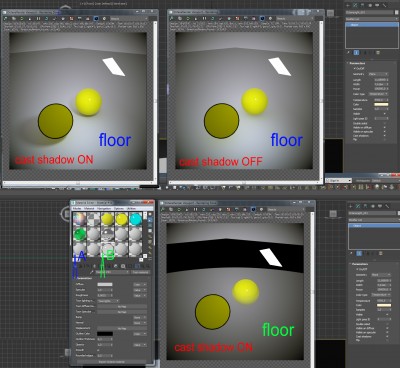Select the cyan material sphere slot
Screen dimensions: 400x368
[135, 219]
